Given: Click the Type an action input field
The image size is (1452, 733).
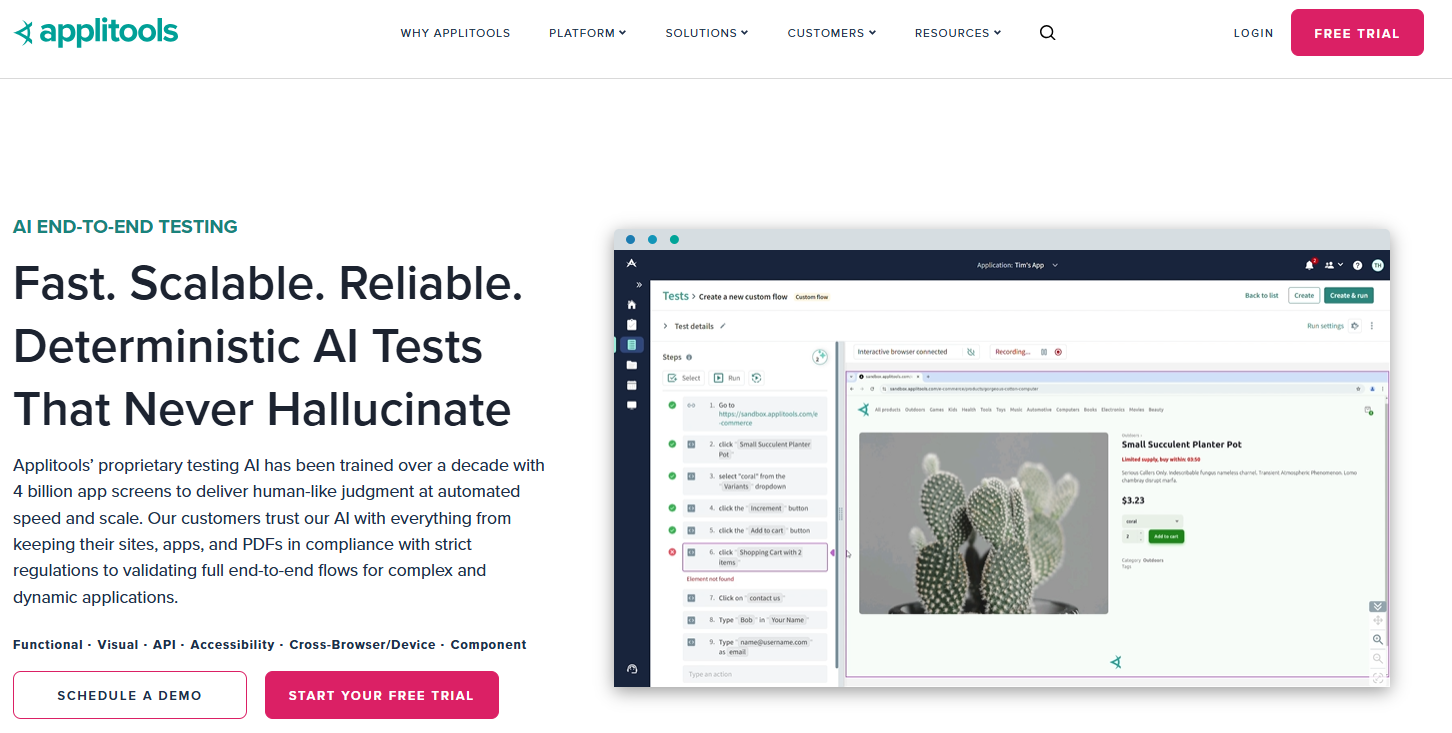Looking at the screenshot, I should tap(754, 674).
